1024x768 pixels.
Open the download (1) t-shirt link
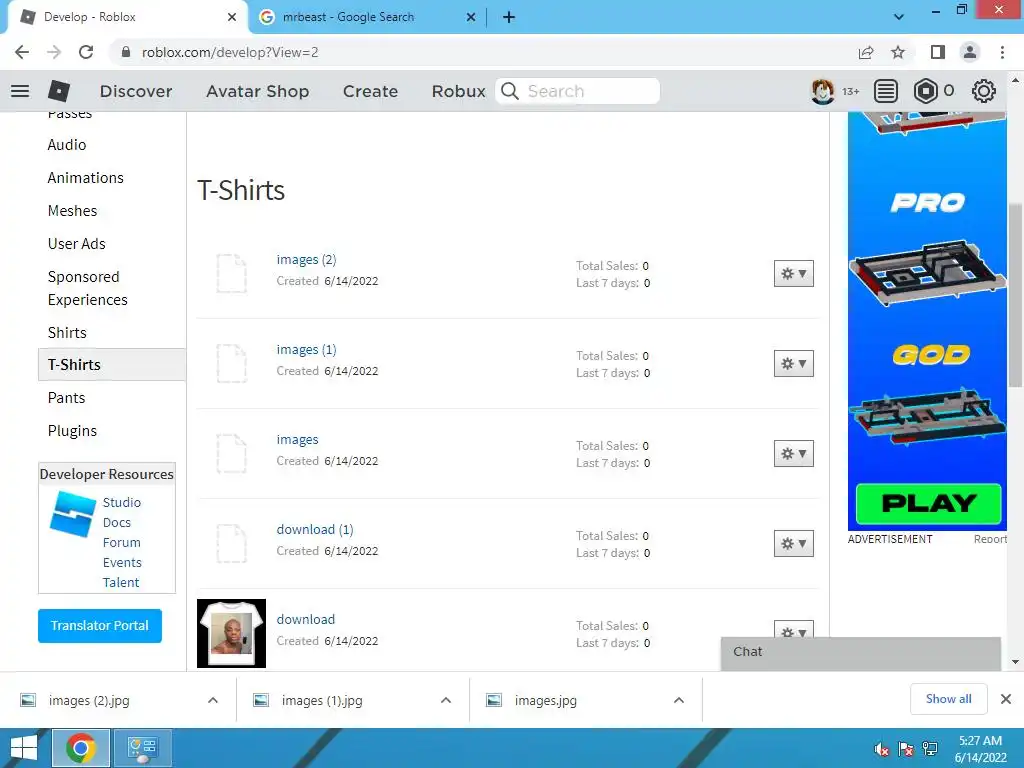click(315, 530)
